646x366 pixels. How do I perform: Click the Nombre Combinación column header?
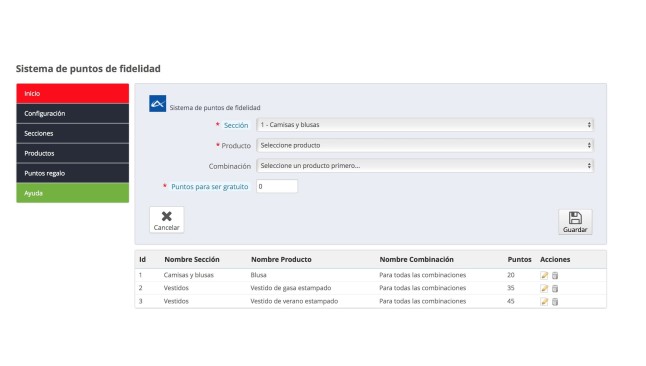[x=417, y=259]
